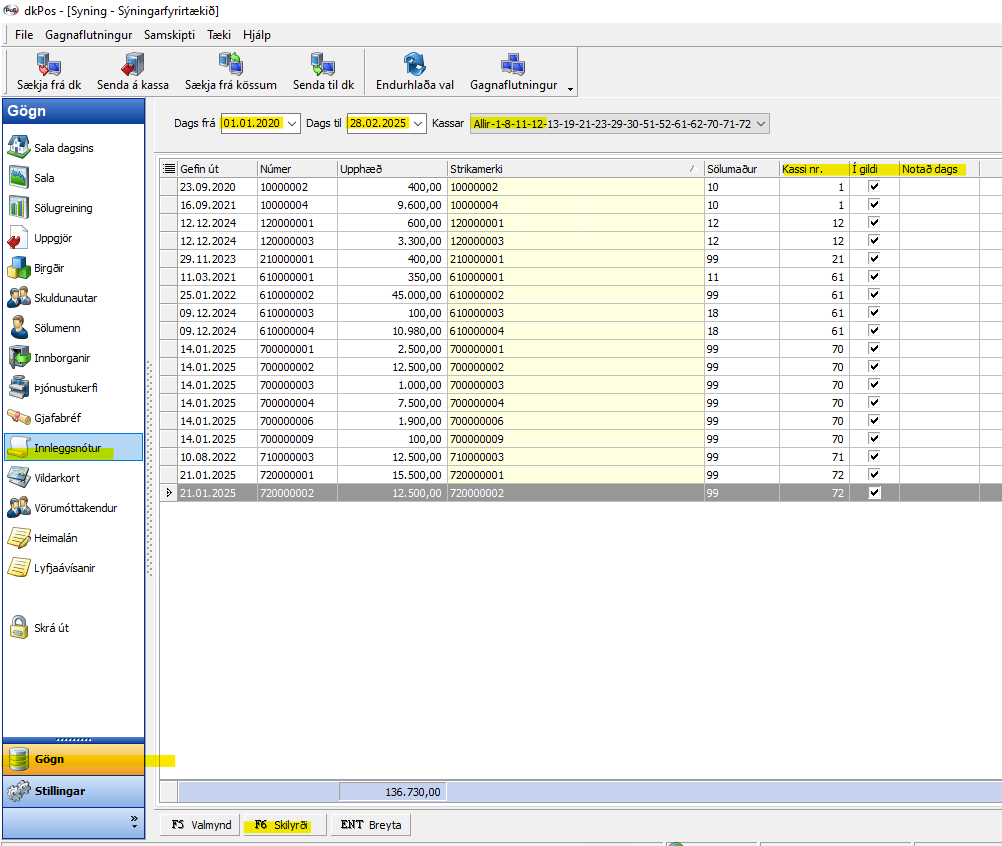Click the Skrá út padlock icon
Screen dimensions: 1002x846
(x=18, y=628)
